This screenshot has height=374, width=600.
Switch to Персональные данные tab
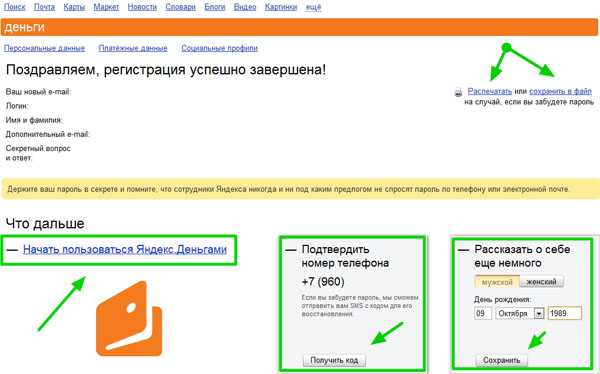[x=44, y=48]
